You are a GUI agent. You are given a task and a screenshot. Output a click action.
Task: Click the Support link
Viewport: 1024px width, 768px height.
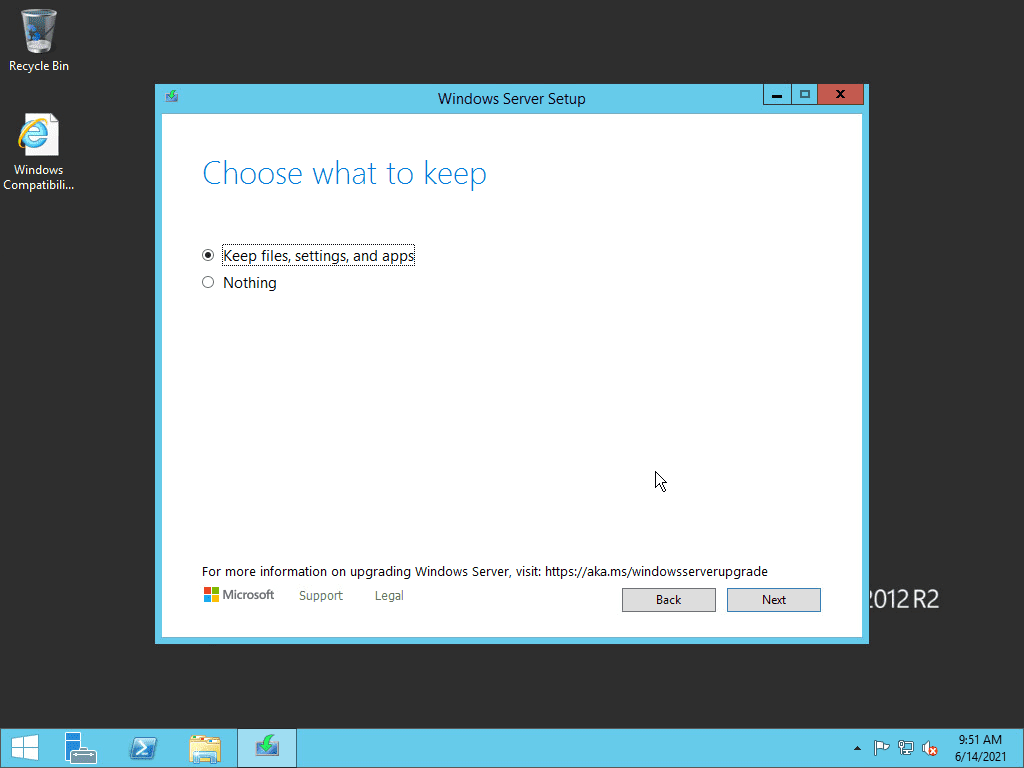pos(320,595)
